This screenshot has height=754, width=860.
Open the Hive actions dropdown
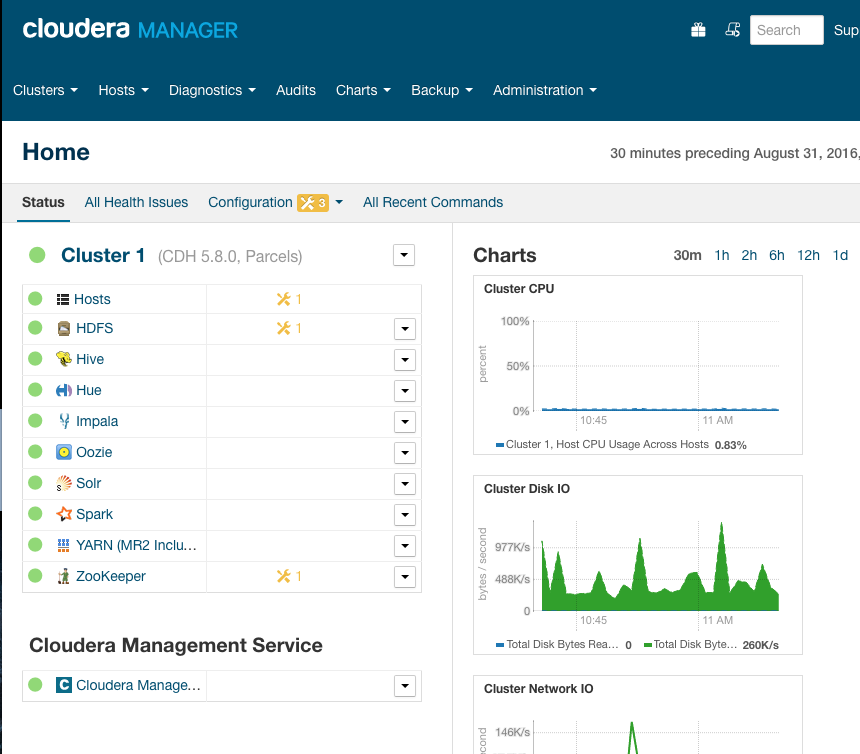(x=405, y=360)
